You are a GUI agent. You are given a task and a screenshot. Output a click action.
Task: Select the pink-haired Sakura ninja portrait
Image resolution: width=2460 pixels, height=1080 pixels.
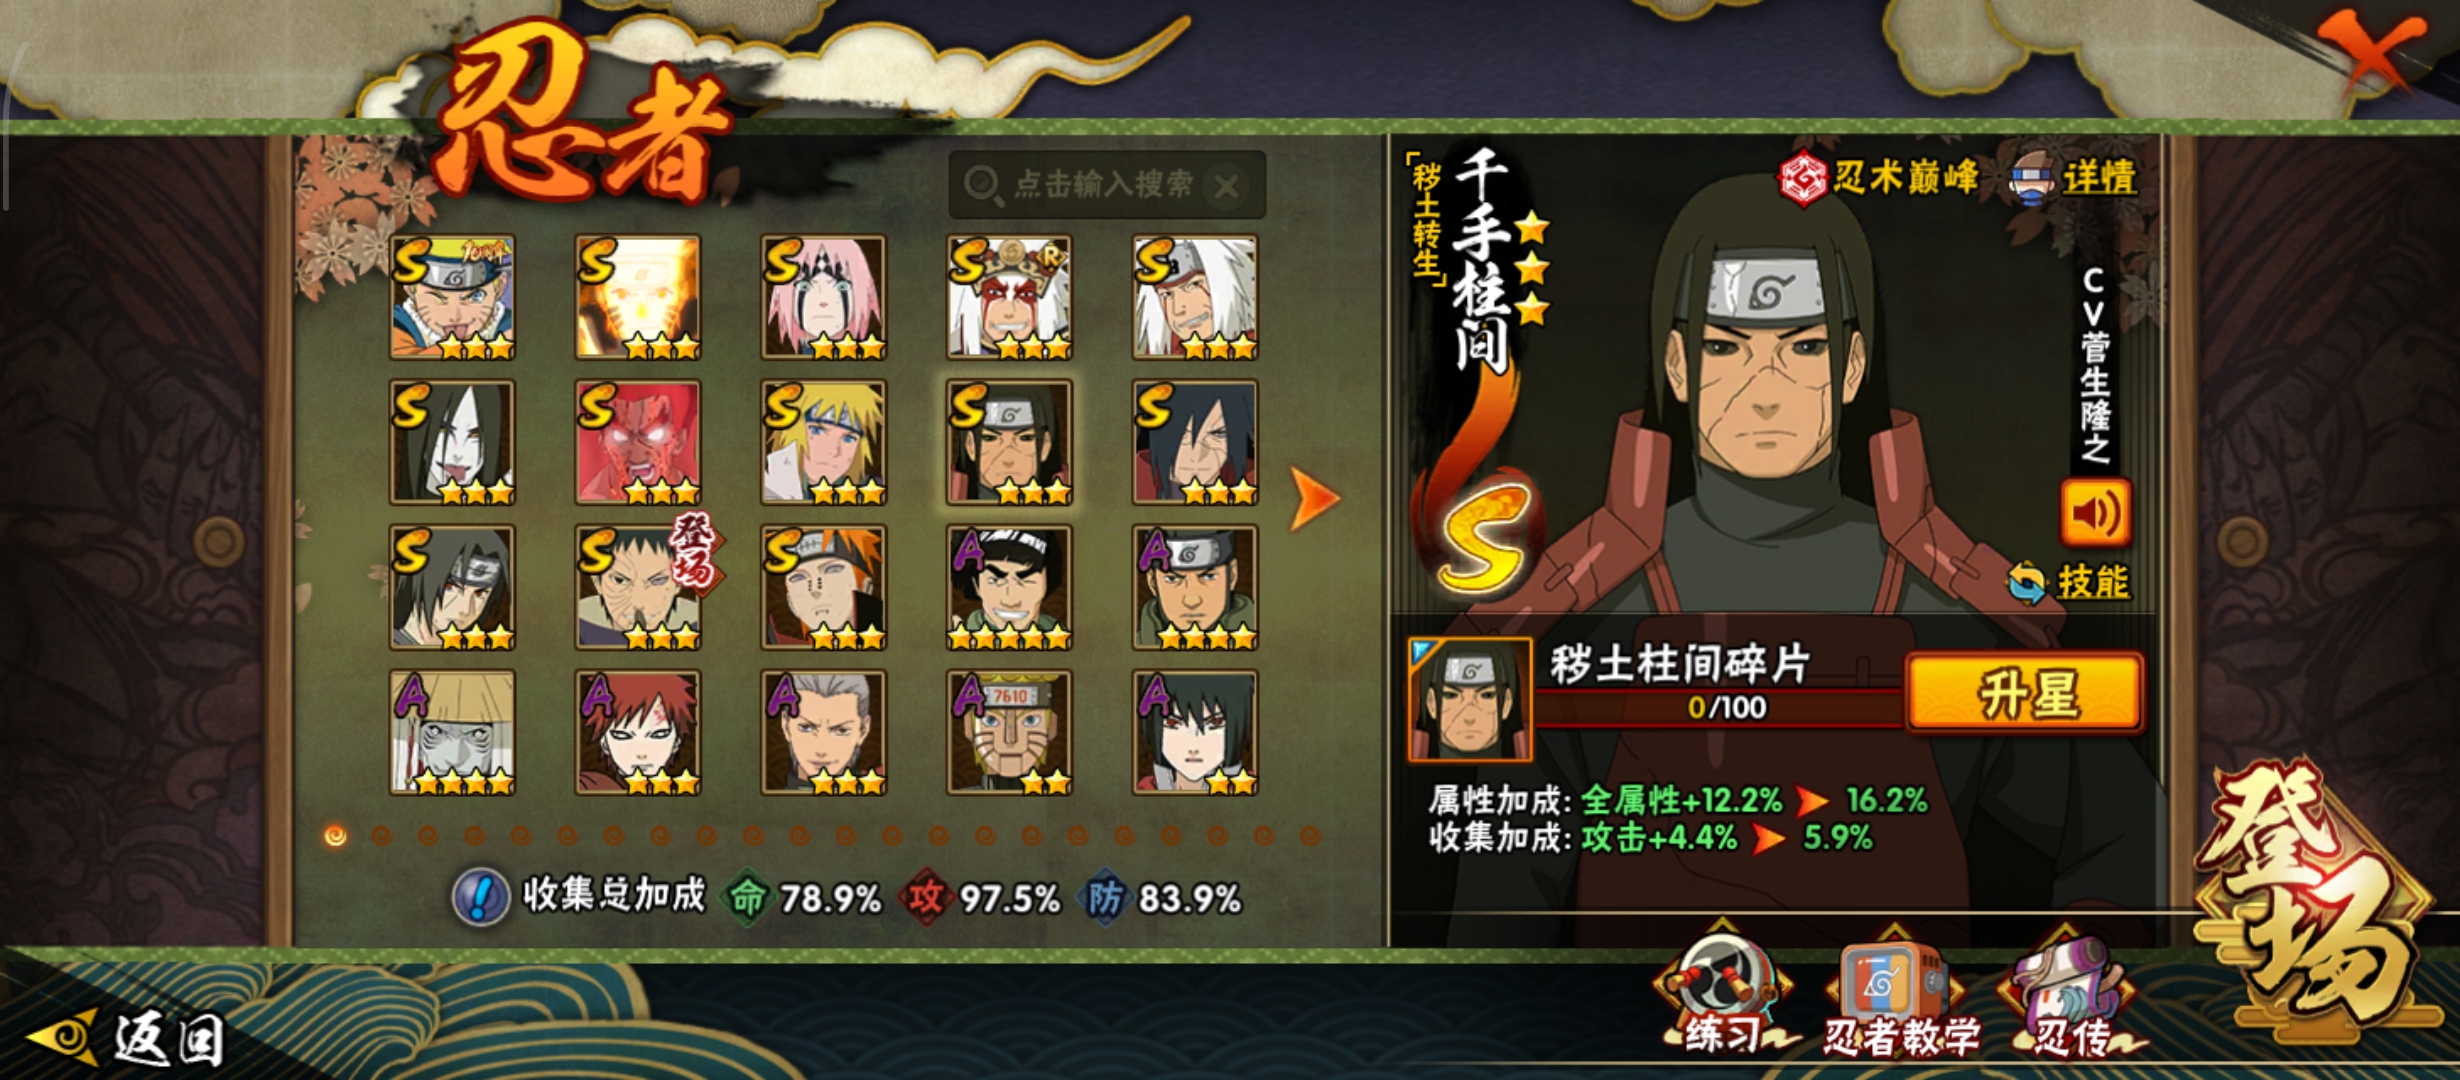click(823, 297)
